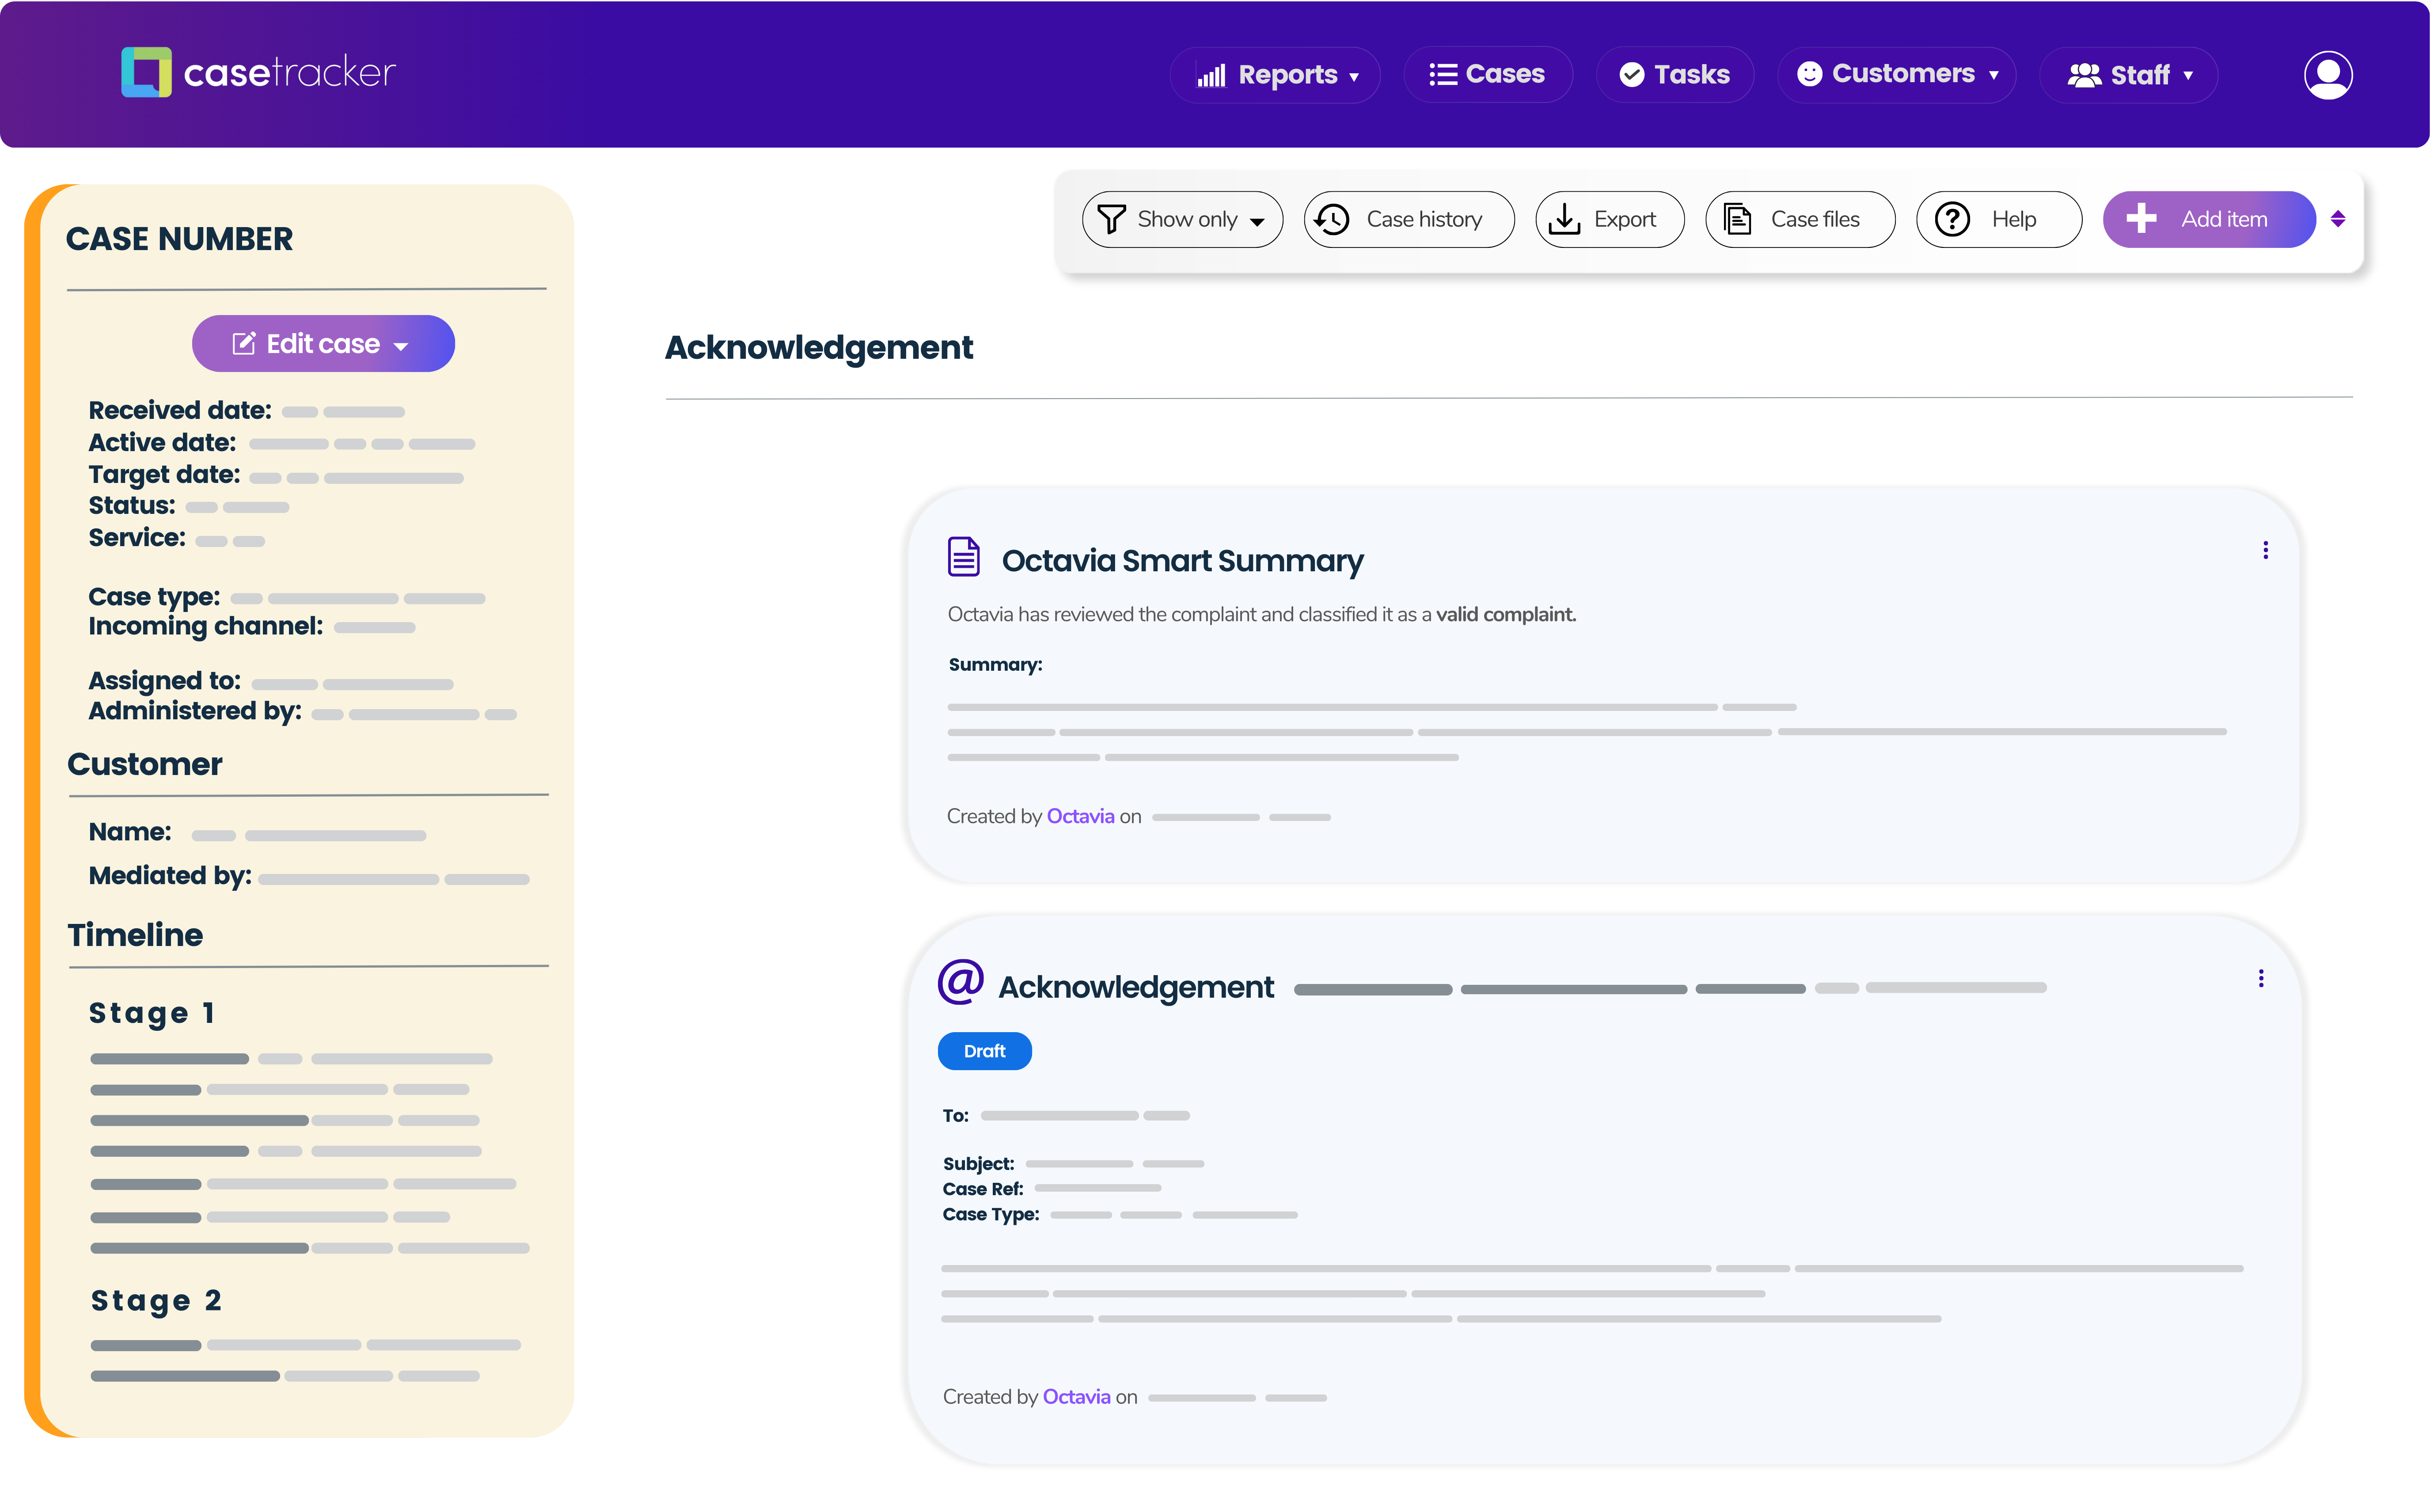Open the Case files button
The height and width of the screenshot is (1512, 2430).
[x=1799, y=219]
